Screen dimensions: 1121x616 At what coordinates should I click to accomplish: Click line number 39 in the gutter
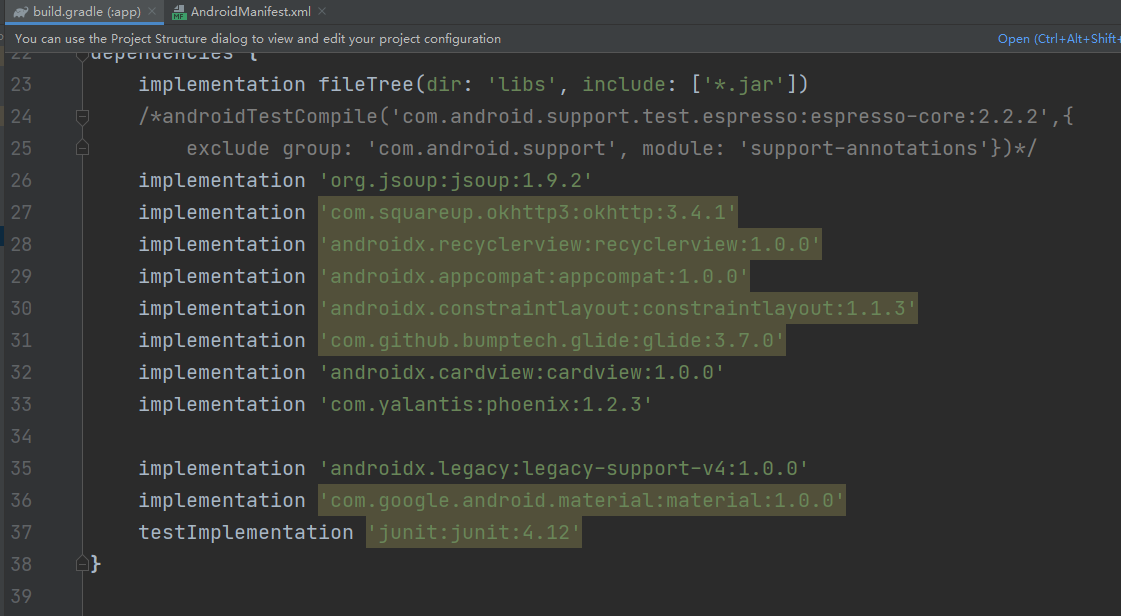coord(21,596)
